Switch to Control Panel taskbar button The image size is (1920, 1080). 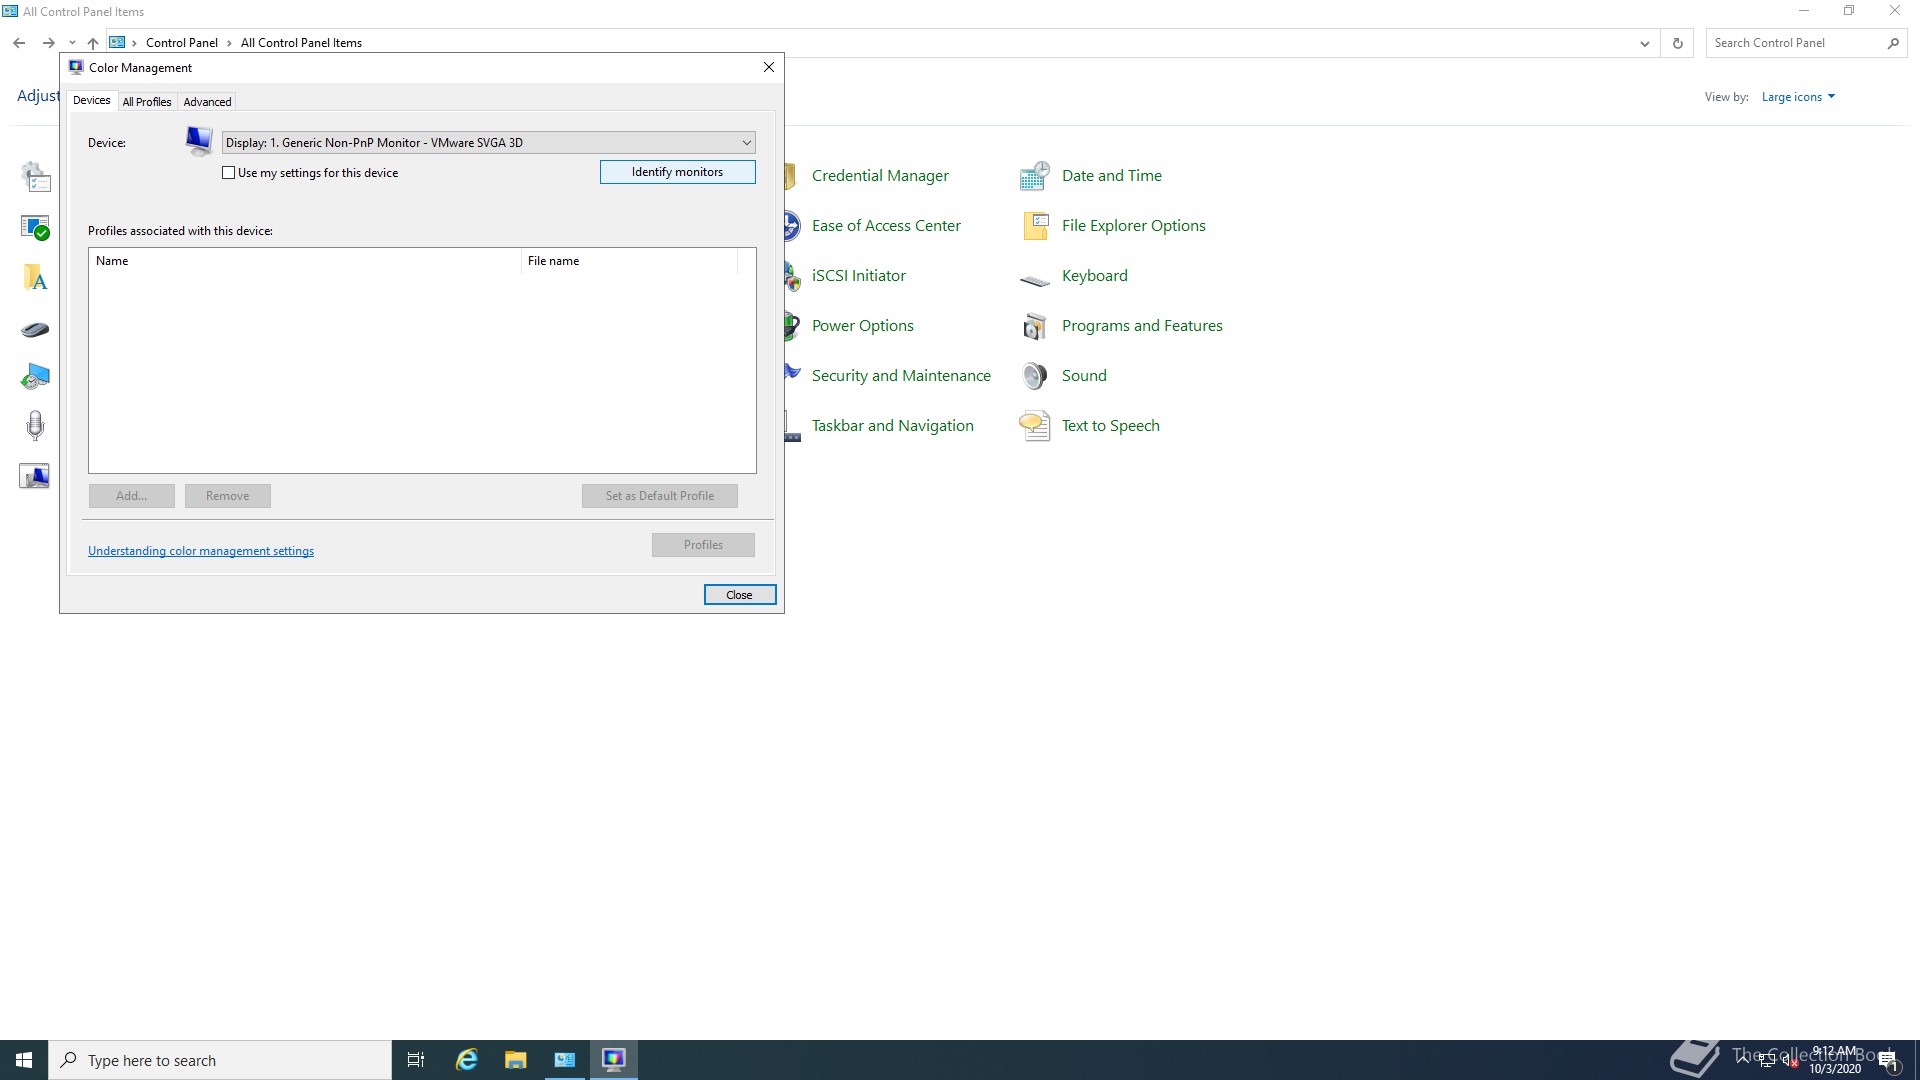[565, 1060]
